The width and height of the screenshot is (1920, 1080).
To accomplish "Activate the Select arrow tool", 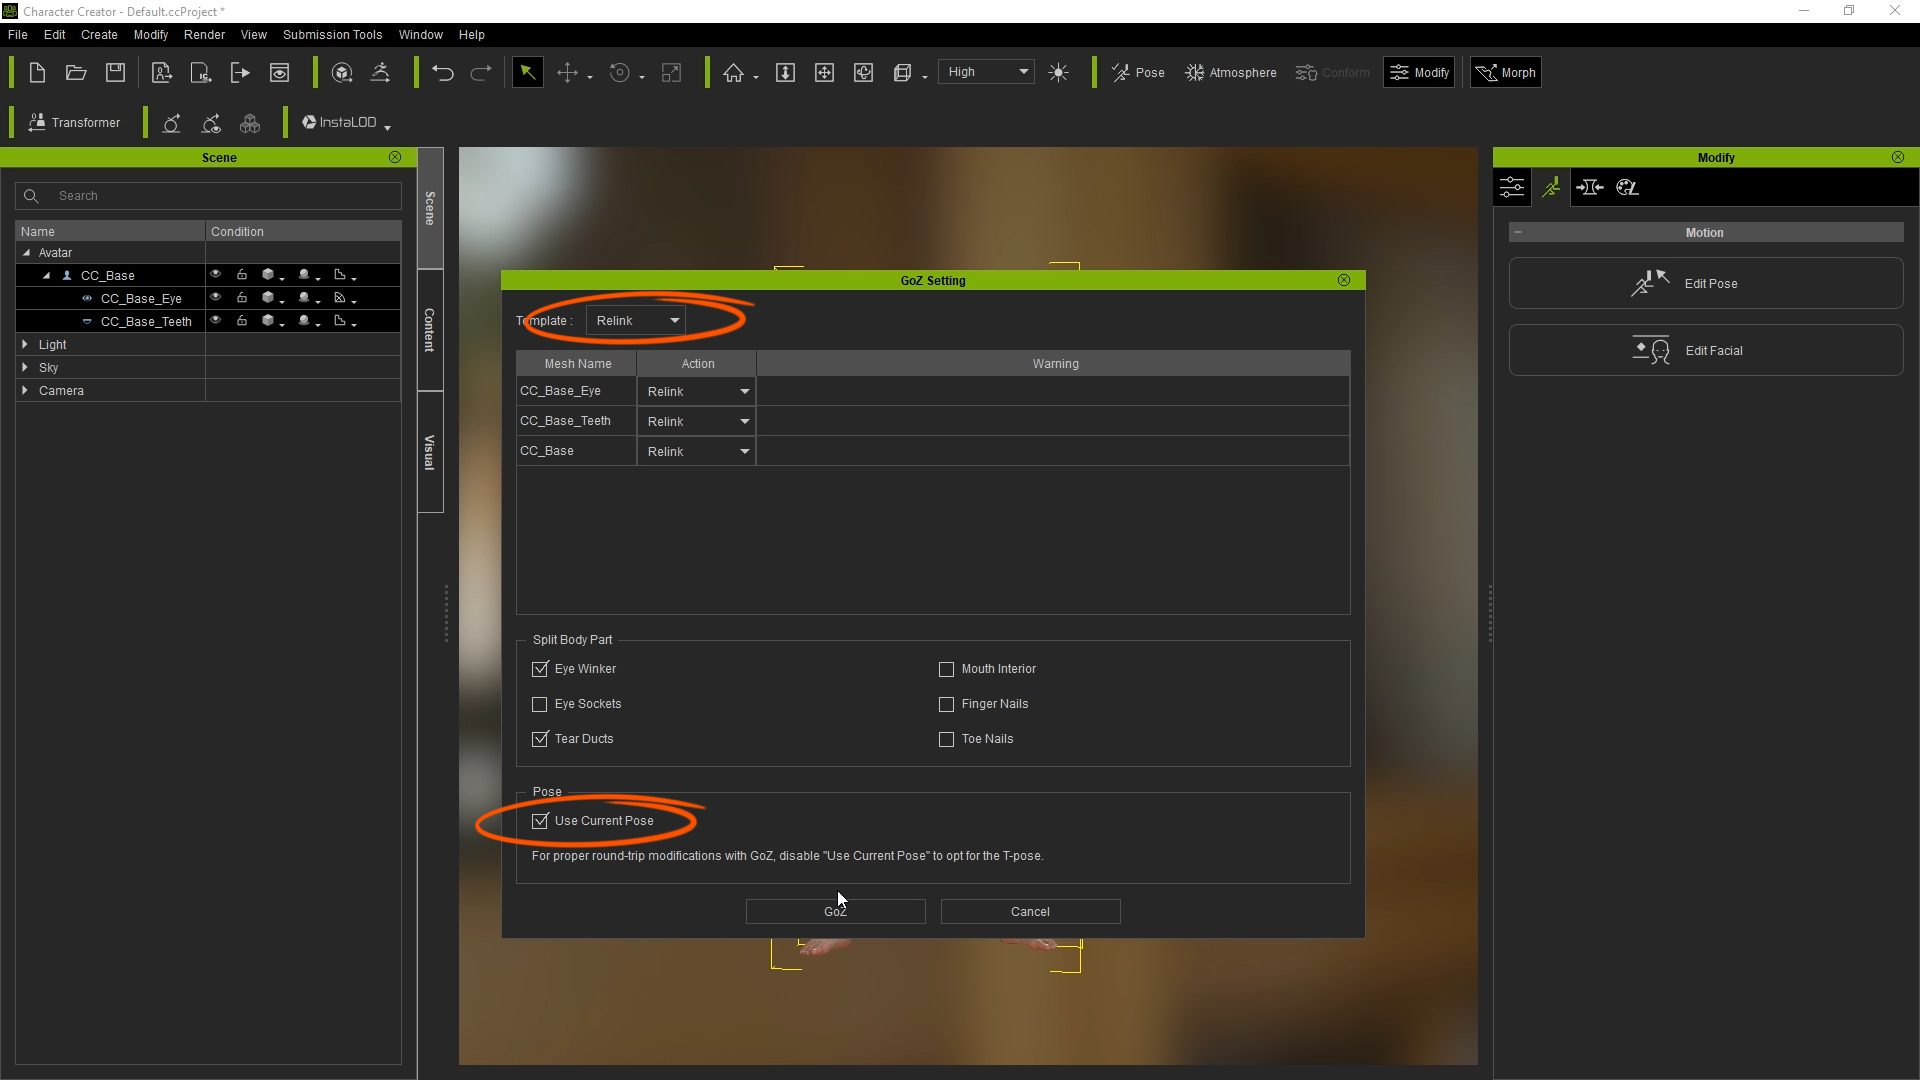I will (x=527, y=72).
